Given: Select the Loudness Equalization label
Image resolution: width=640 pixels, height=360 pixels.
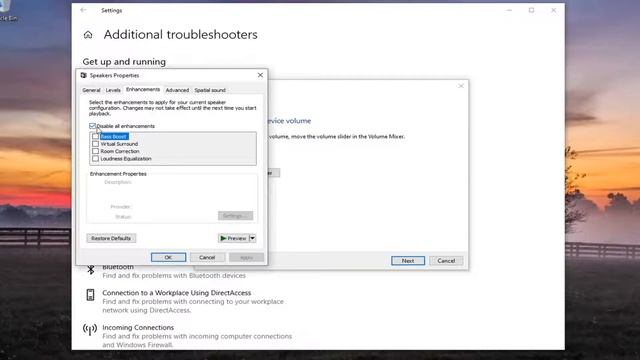Looking at the screenshot, I should click(x=126, y=158).
